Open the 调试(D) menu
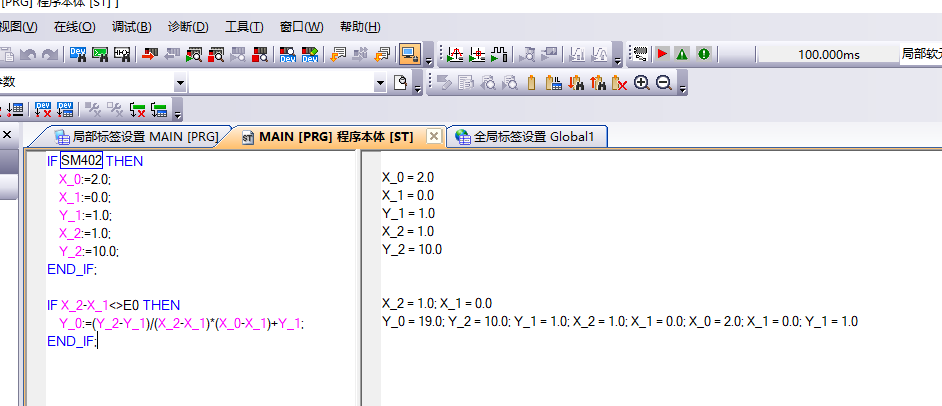 132,27
